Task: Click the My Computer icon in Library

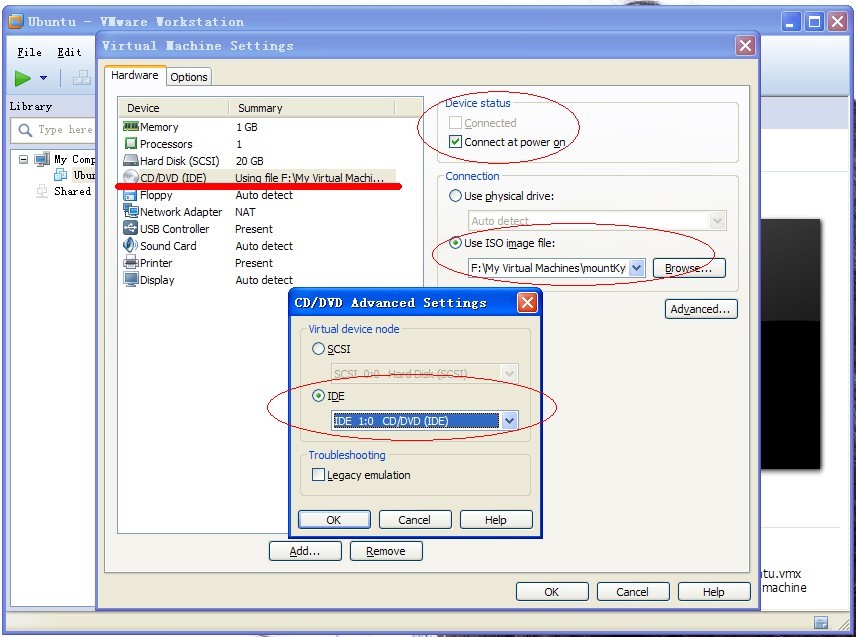Action: pyautogui.click(x=42, y=159)
